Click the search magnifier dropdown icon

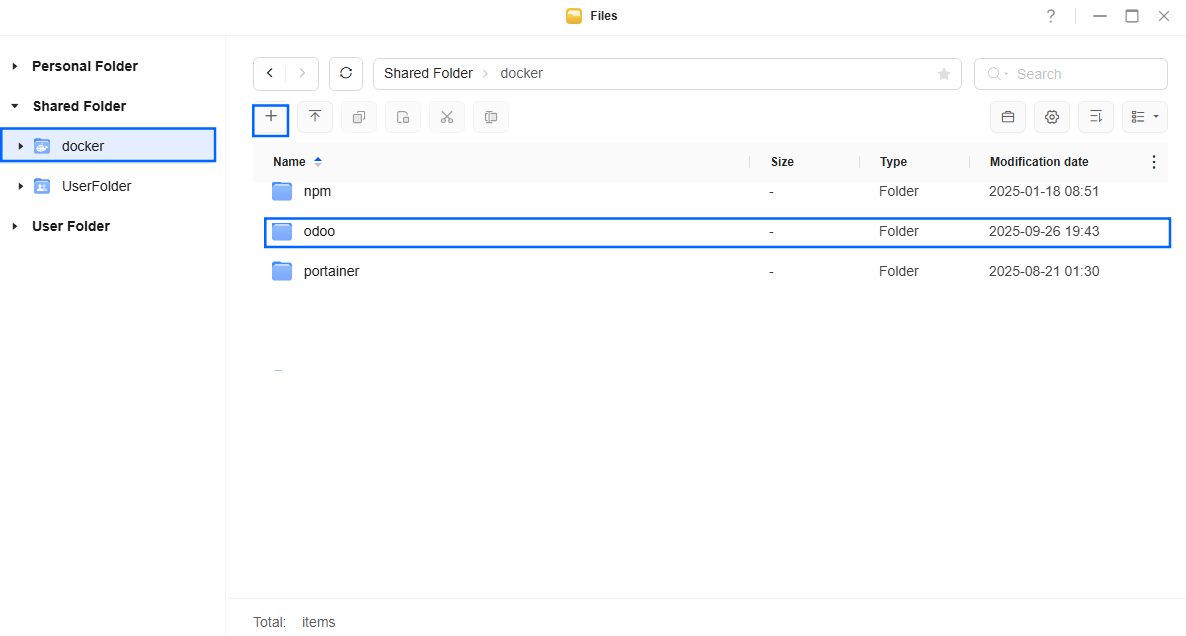pyautogui.click(x=998, y=73)
